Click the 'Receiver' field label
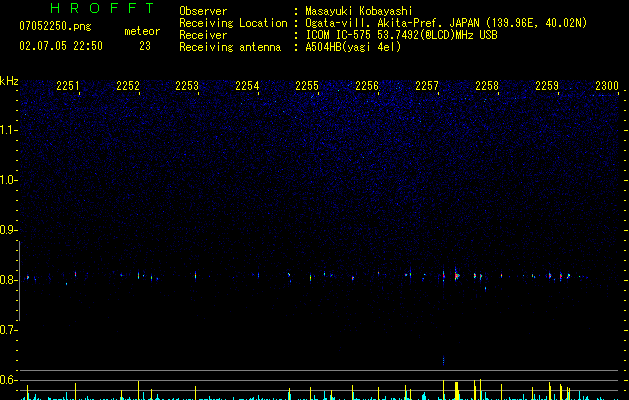The image size is (629, 400). pyautogui.click(x=203, y=35)
